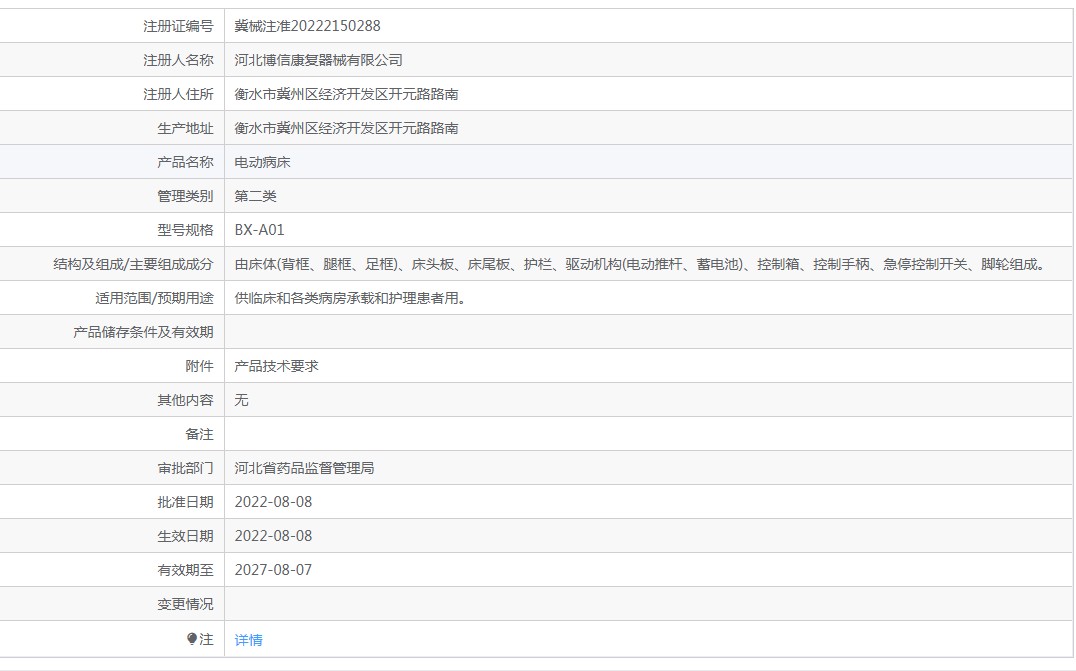The height and width of the screenshot is (671, 1076).
Task: Click the 备注 label
Action: (x=200, y=434)
